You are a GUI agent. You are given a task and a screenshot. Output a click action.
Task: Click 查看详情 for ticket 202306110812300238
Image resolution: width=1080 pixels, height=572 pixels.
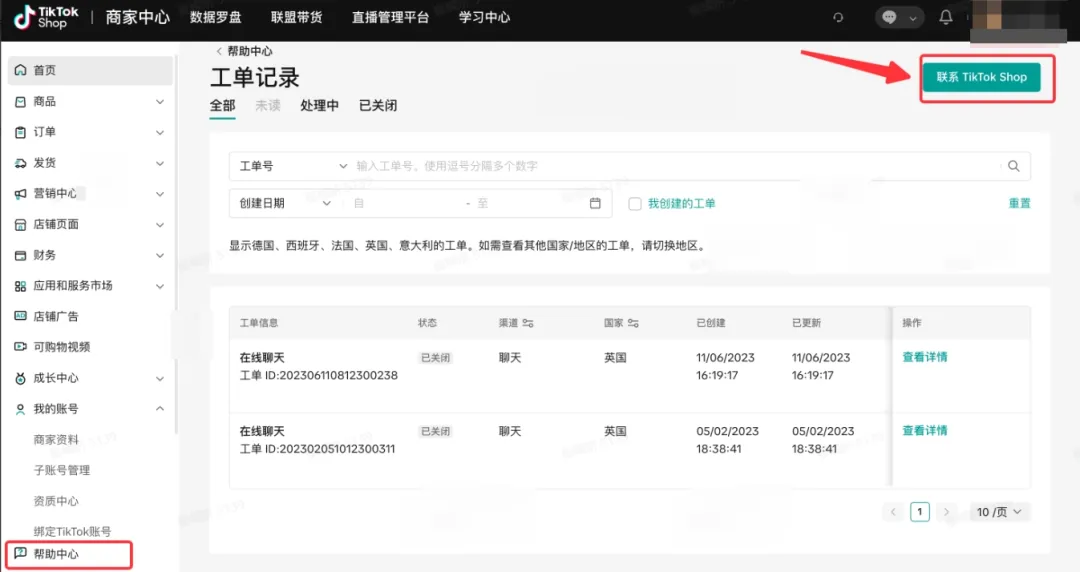click(x=924, y=357)
